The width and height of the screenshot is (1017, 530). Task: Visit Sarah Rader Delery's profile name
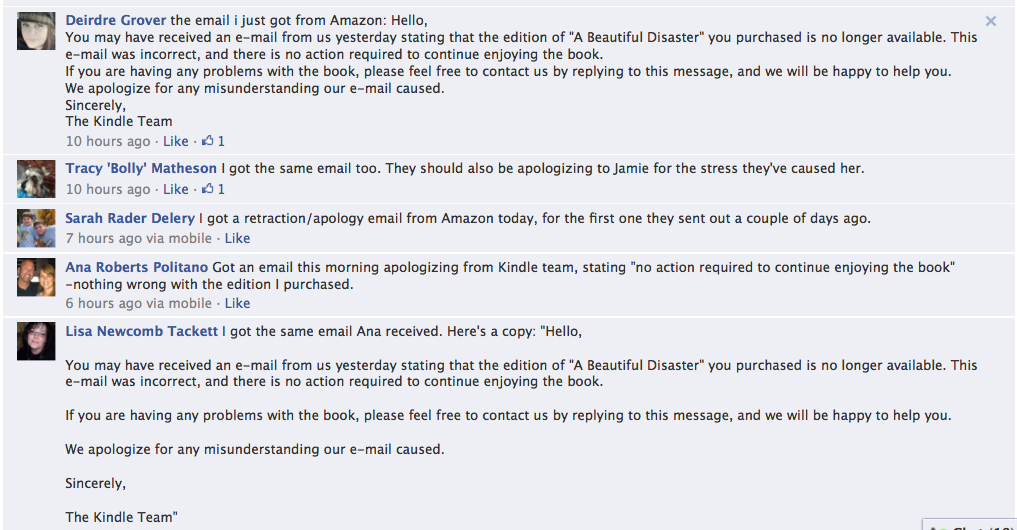point(130,218)
